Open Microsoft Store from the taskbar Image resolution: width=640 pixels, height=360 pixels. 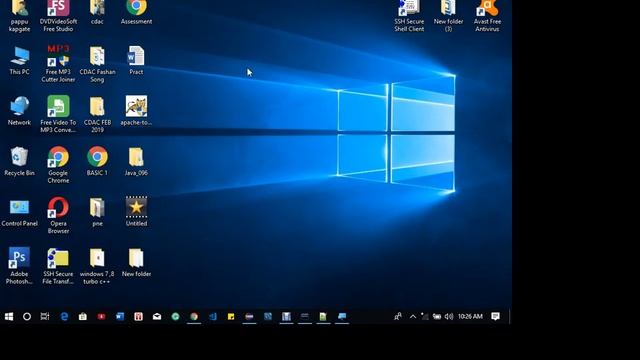[83, 316]
